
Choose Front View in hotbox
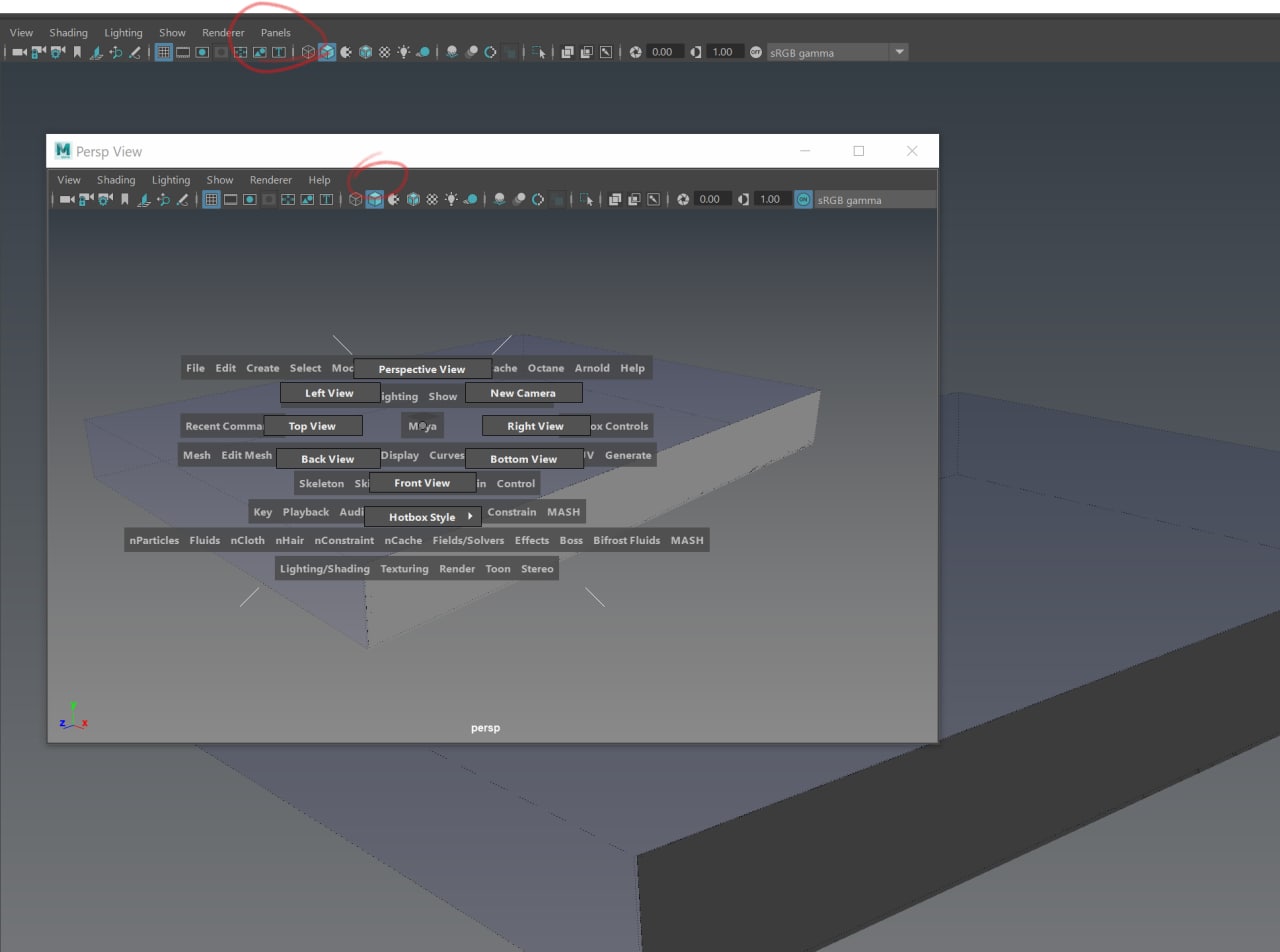(x=422, y=483)
